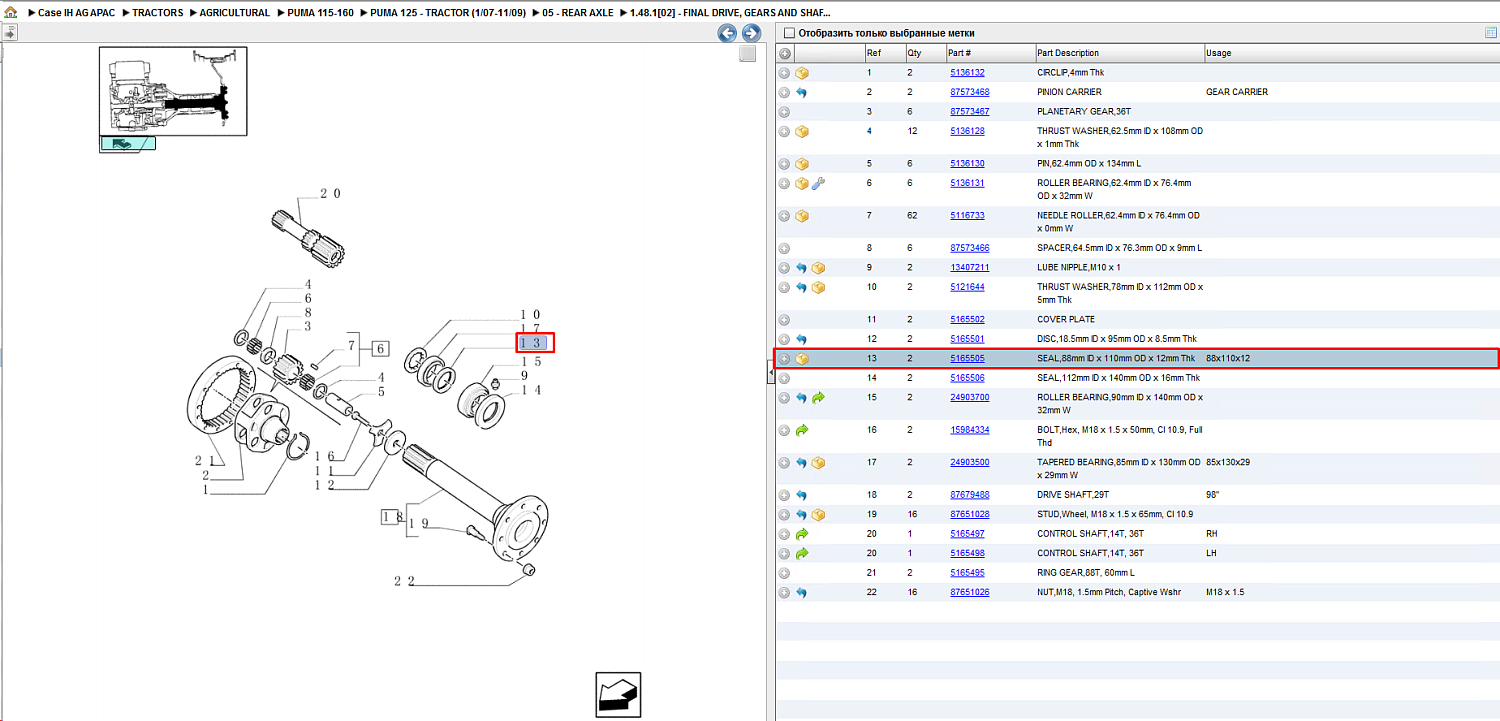The height and width of the screenshot is (721, 1500).
Task: Click the previous page blue arrow
Action: coord(728,33)
